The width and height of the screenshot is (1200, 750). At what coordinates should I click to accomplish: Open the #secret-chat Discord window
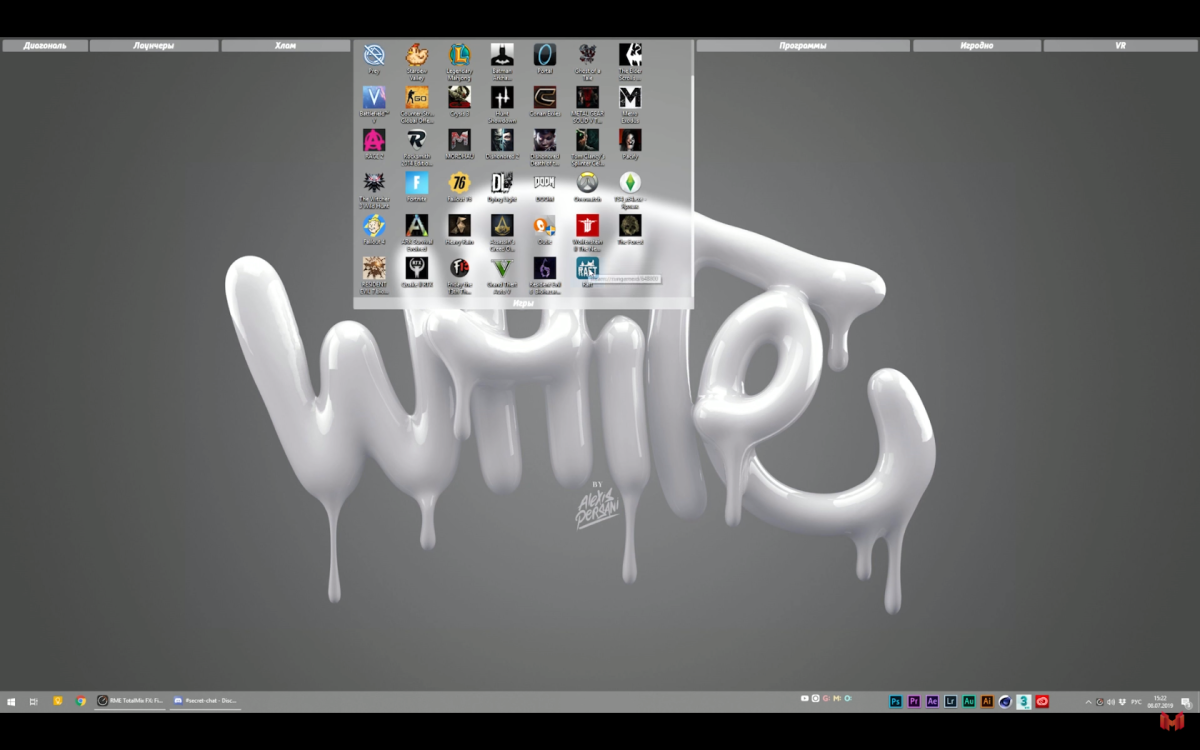tap(205, 701)
